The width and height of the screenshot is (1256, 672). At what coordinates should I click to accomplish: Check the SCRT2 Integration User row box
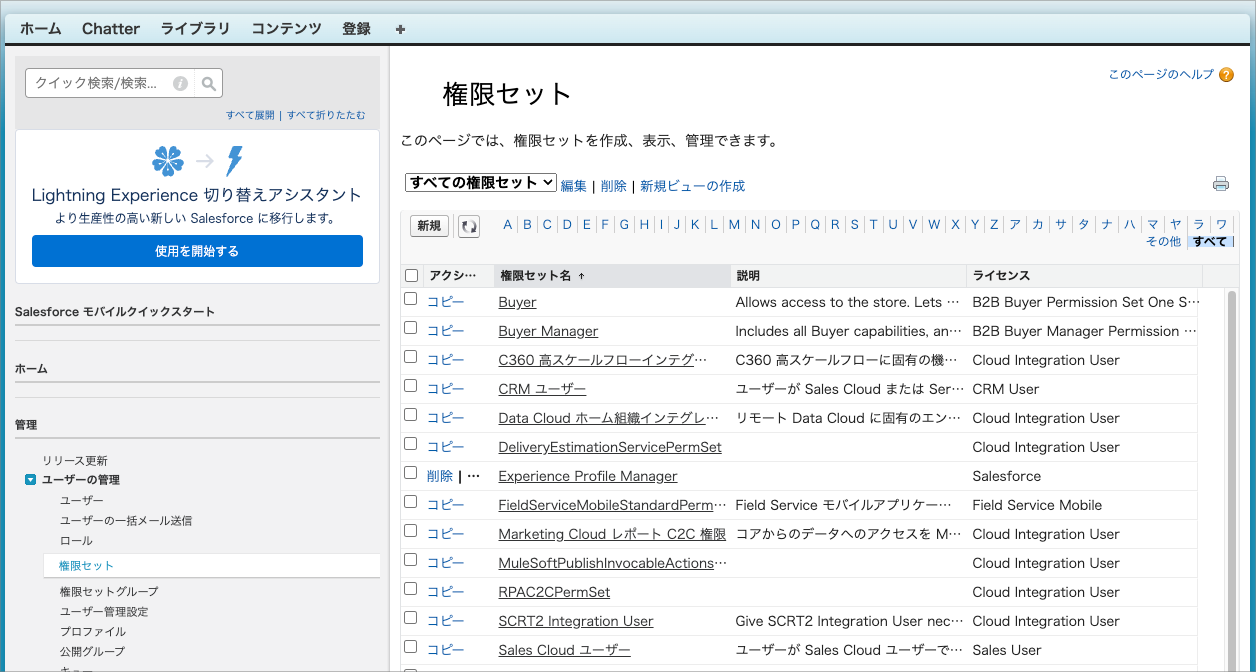[410, 618]
